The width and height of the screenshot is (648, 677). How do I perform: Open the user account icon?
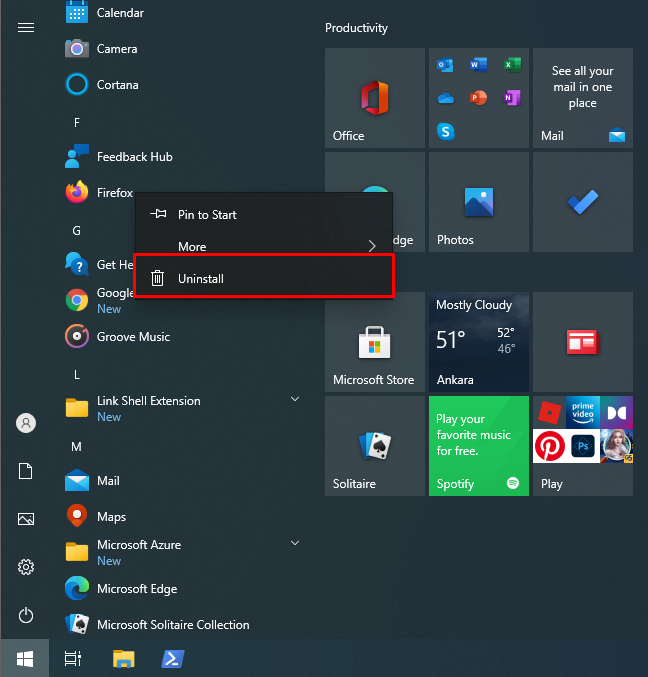[x=26, y=423]
